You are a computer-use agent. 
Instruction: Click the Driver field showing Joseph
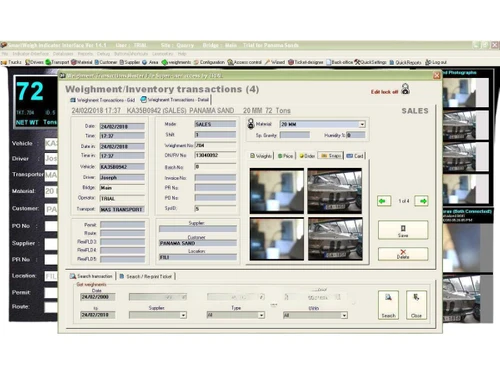(x=122, y=177)
